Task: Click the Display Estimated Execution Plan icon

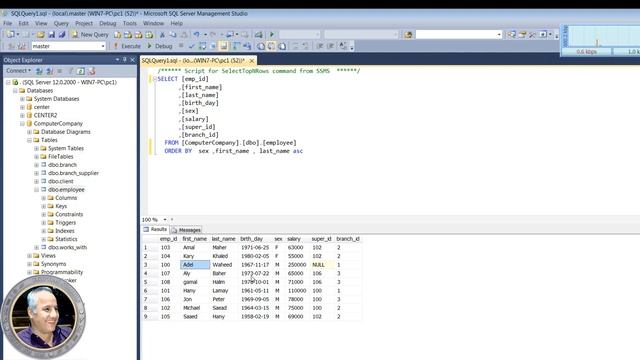Action: [x=202, y=46]
